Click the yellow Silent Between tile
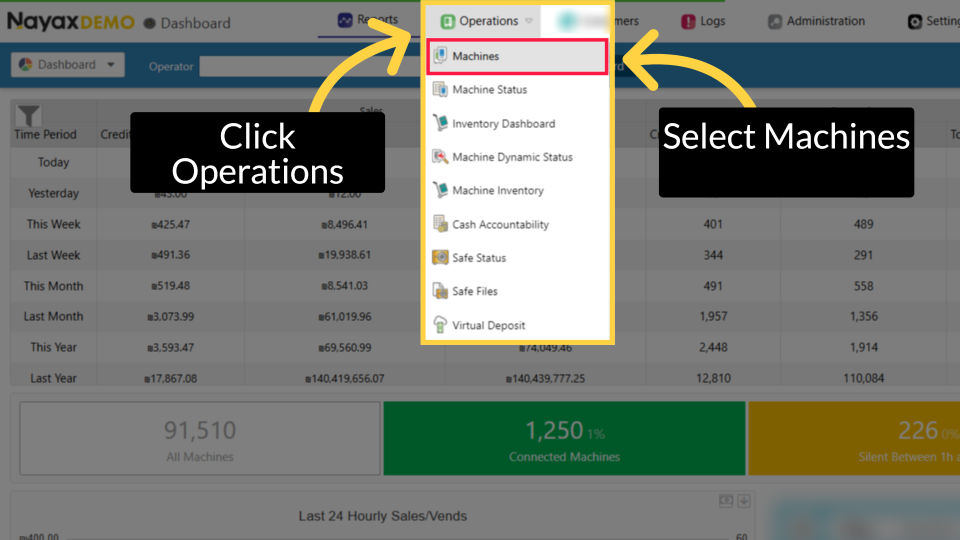960x540 pixels. click(854, 438)
